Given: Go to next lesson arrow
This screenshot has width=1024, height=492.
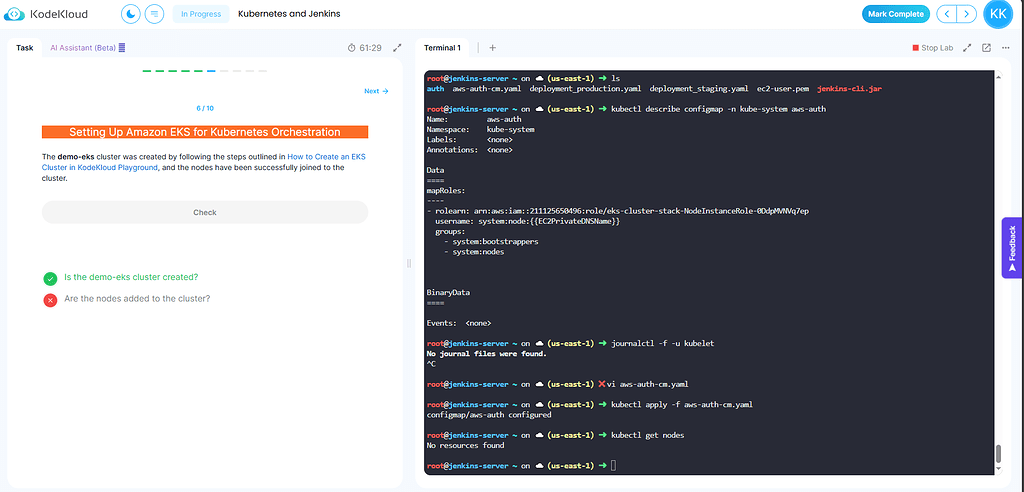Looking at the screenshot, I should click(965, 14).
